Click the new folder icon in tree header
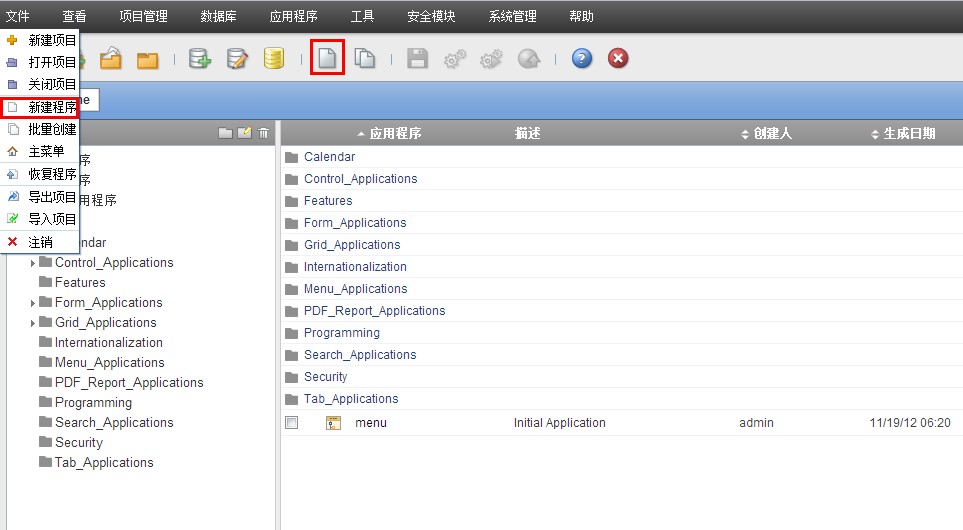 click(225, 133)
